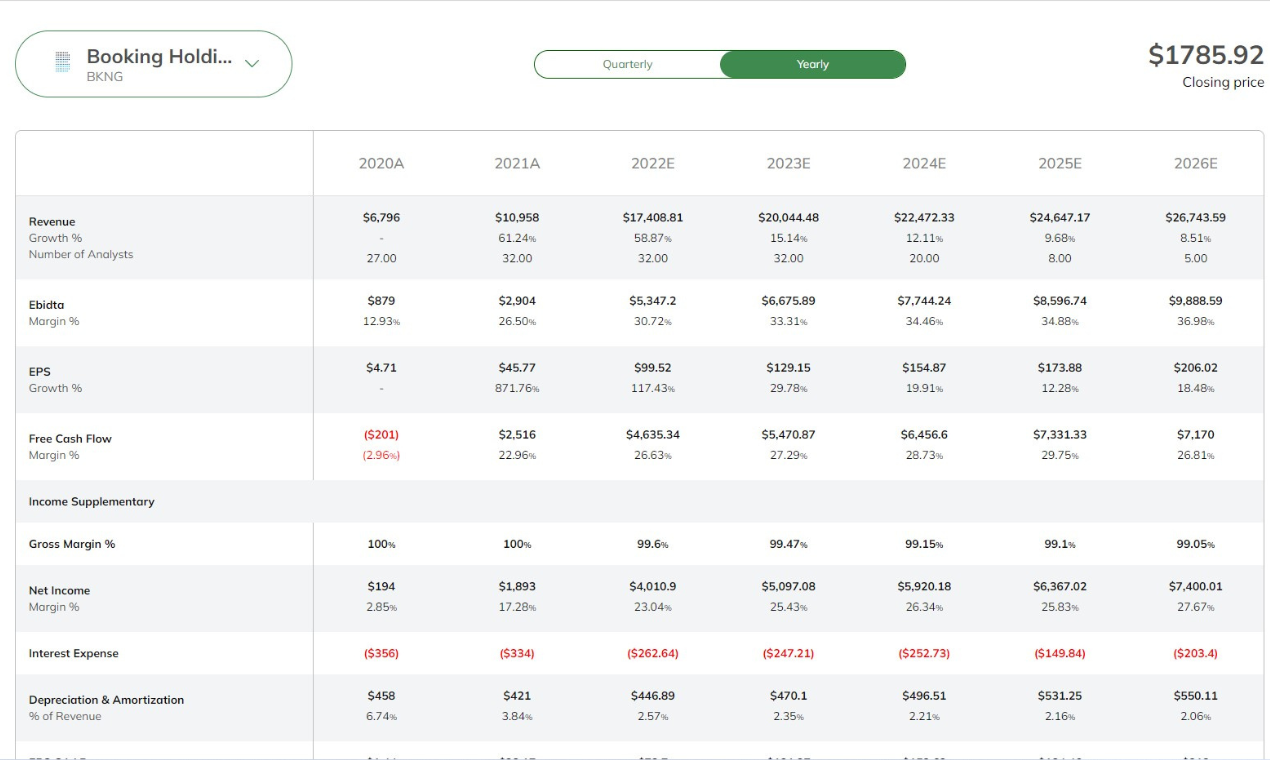Click the Ebidta row label
Viewport: 1270px width, 760px height.
tap(47, 305)
